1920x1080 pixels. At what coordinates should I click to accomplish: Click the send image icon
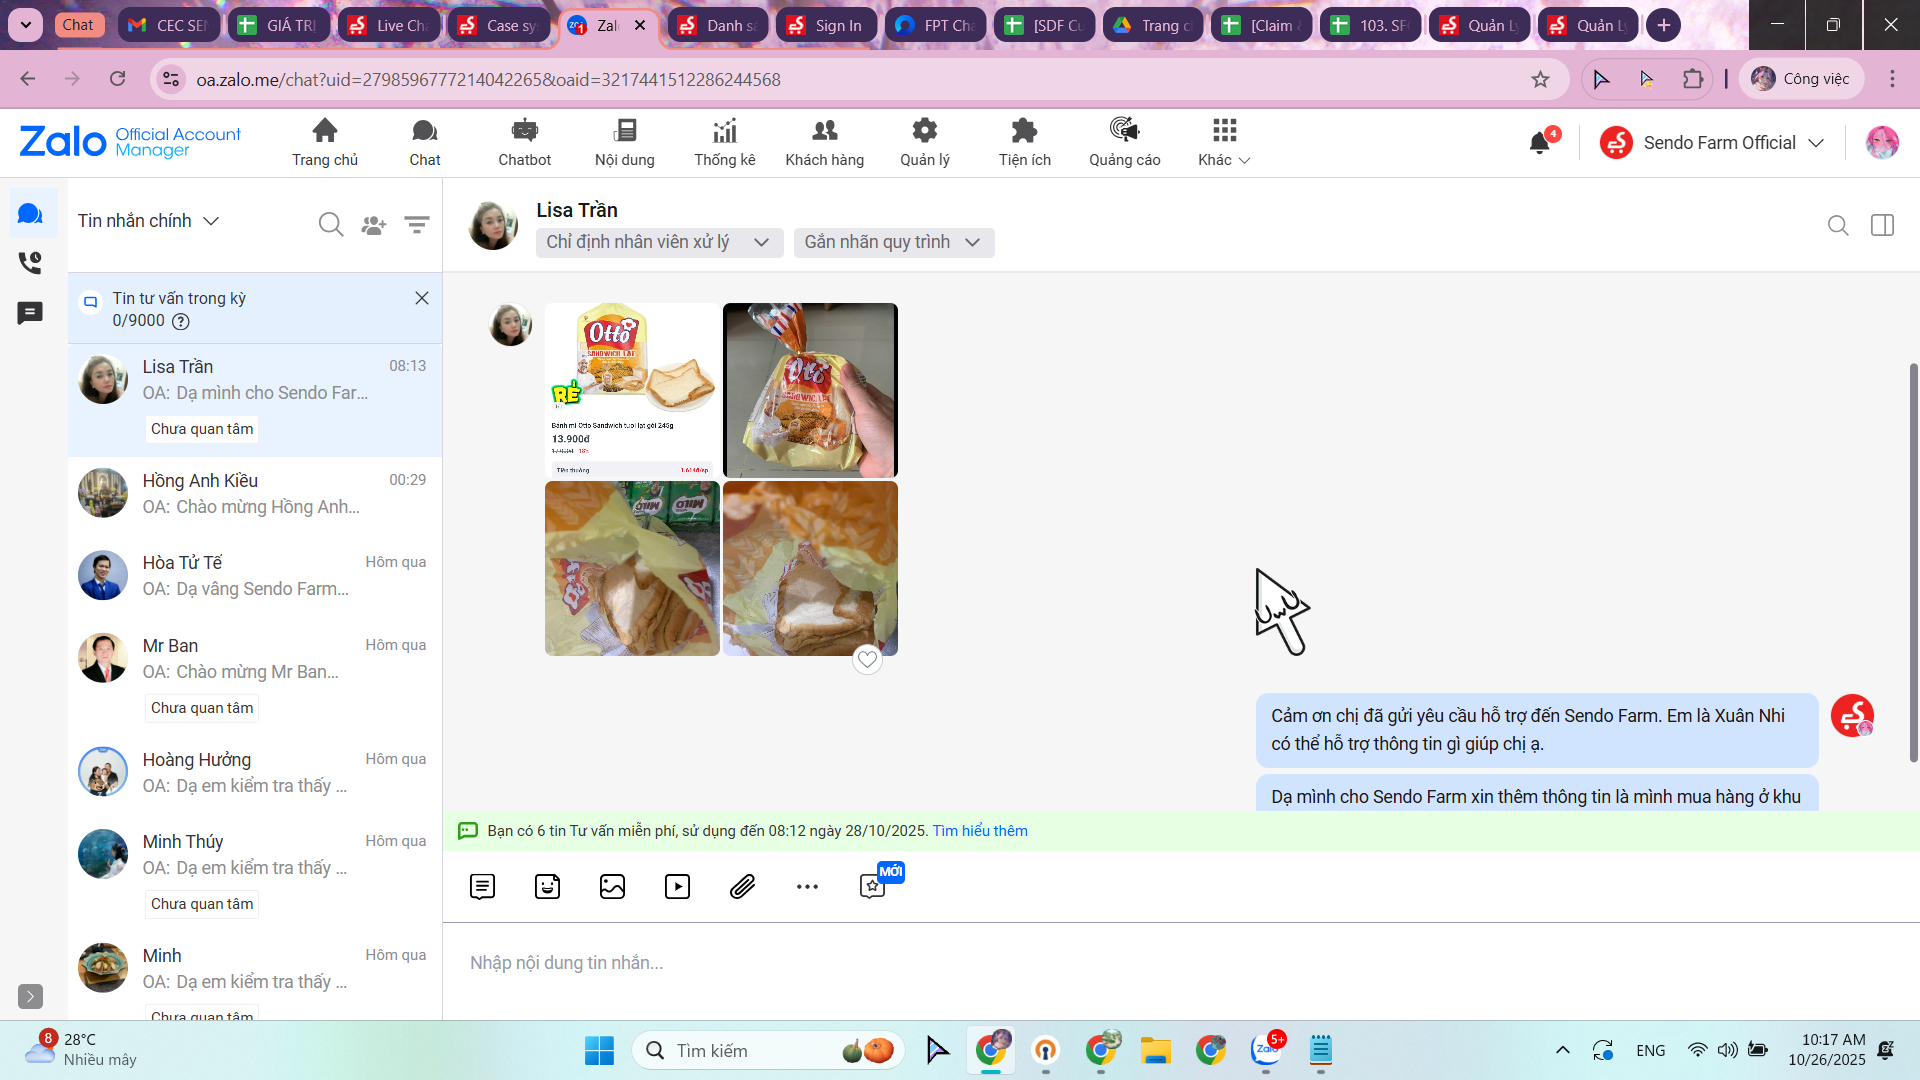tap(612, 886)
